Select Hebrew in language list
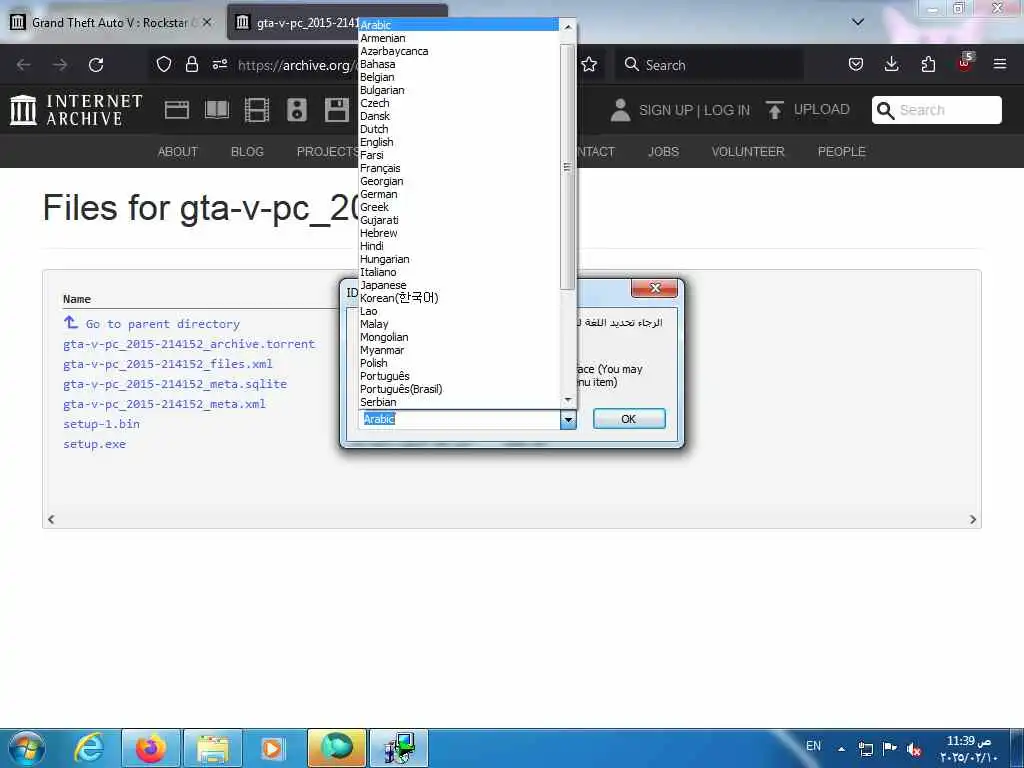This screenshot has width=1024, height=768. tap(458, 232)
